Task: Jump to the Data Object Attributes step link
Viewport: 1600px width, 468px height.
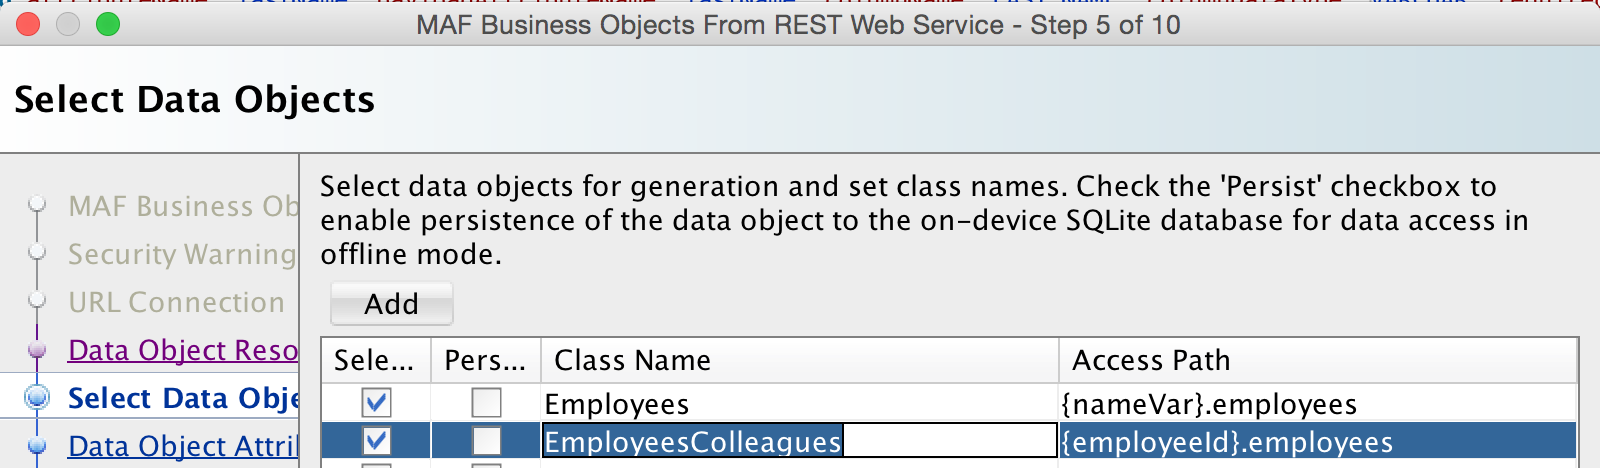Action: pyautogui.click(x=182, y=446)
